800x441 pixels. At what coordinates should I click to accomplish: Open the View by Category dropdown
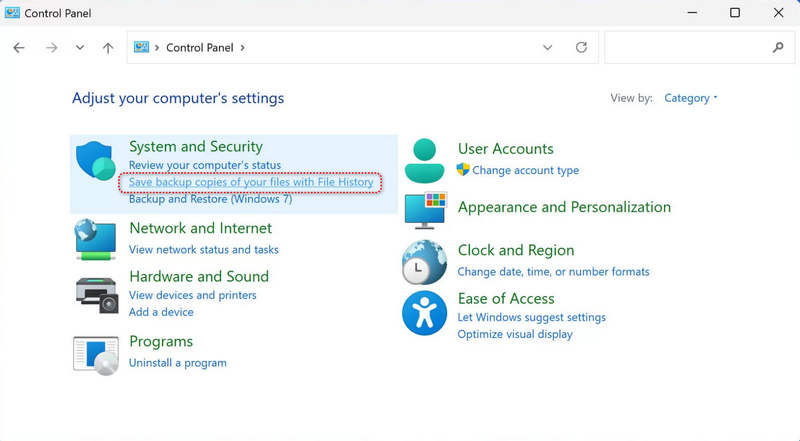(x=691, y=98)
